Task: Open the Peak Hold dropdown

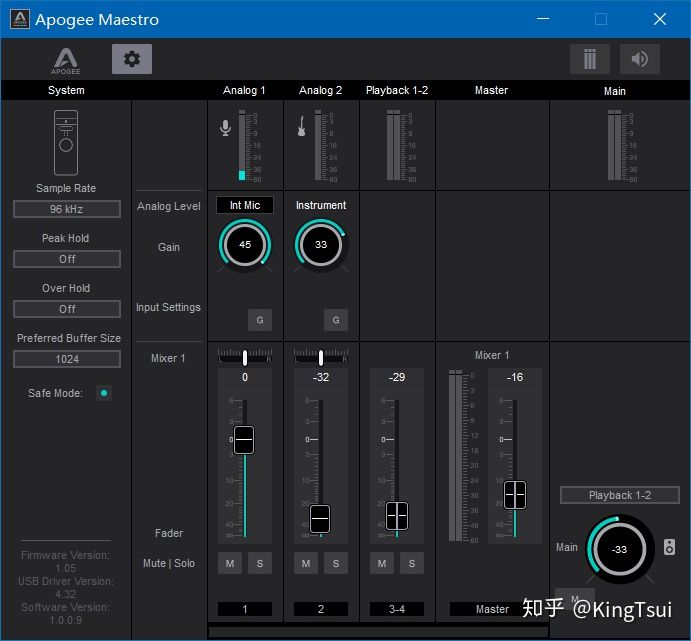Action: 66,259
